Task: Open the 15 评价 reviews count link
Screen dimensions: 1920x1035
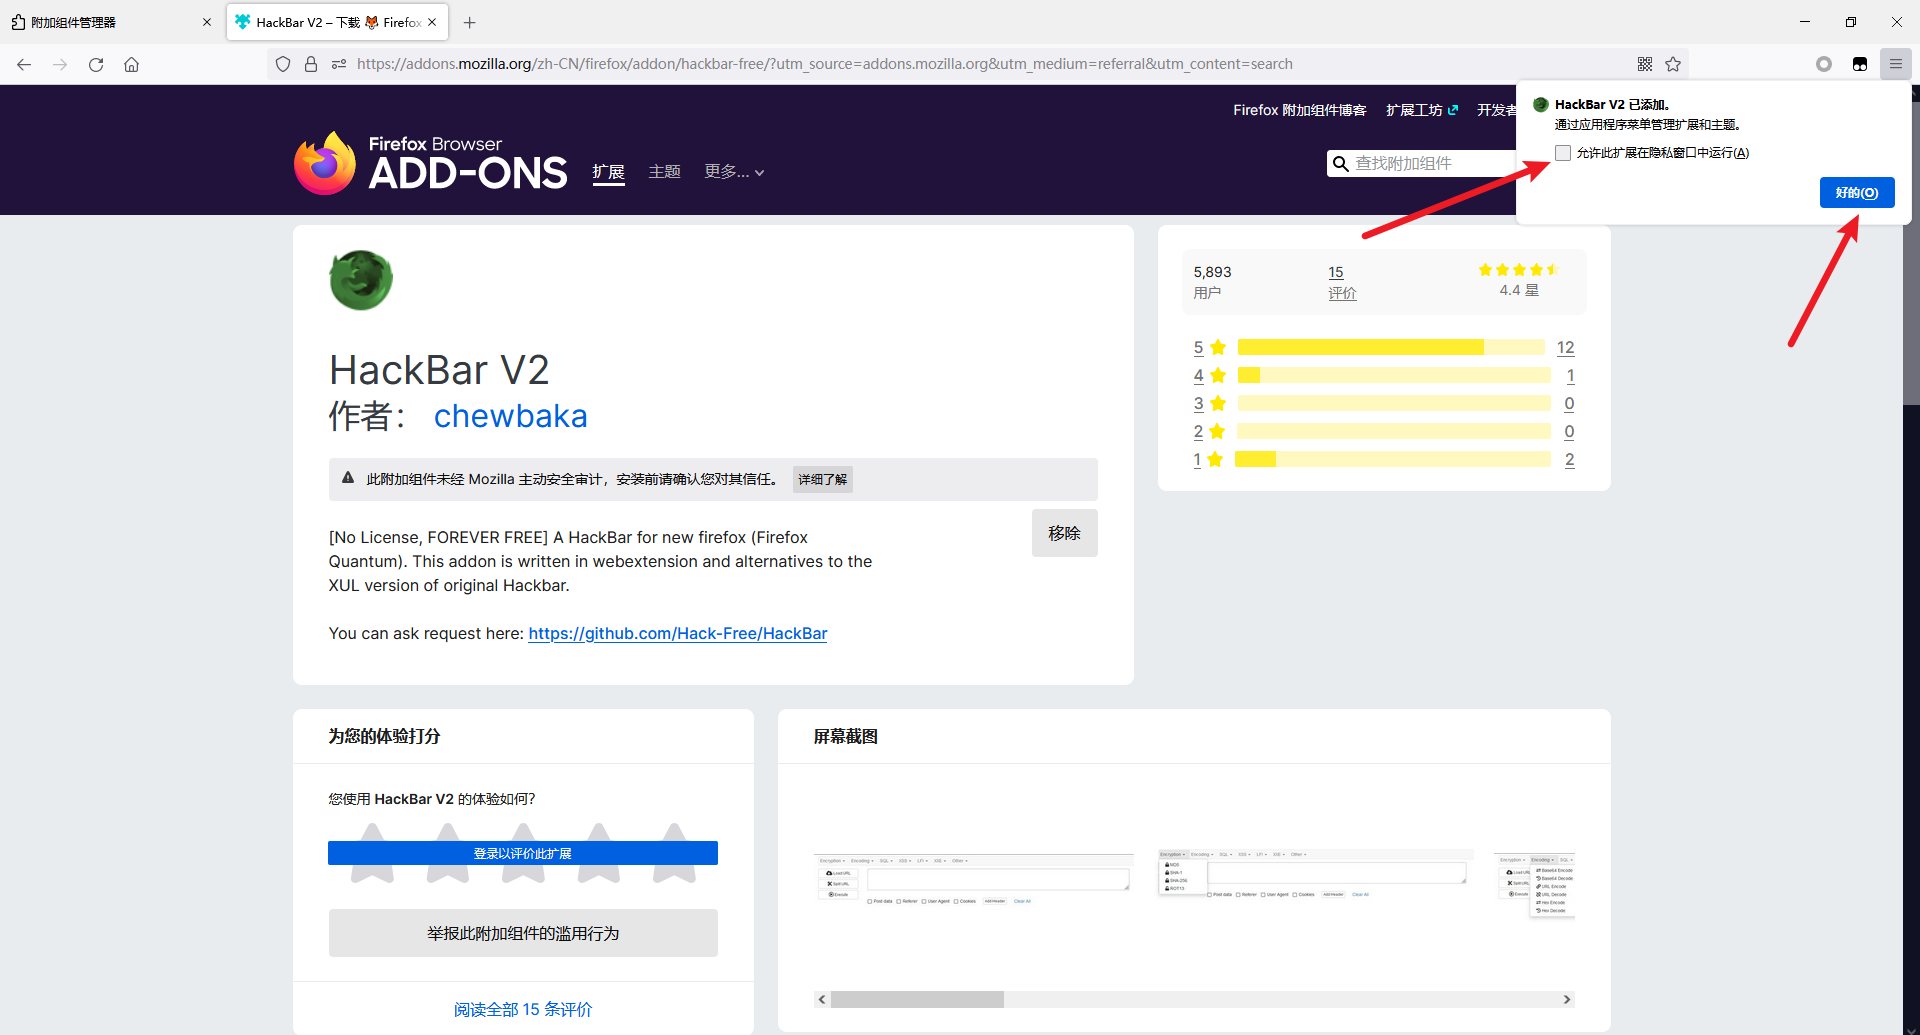Action: (x=1342, y=283)
